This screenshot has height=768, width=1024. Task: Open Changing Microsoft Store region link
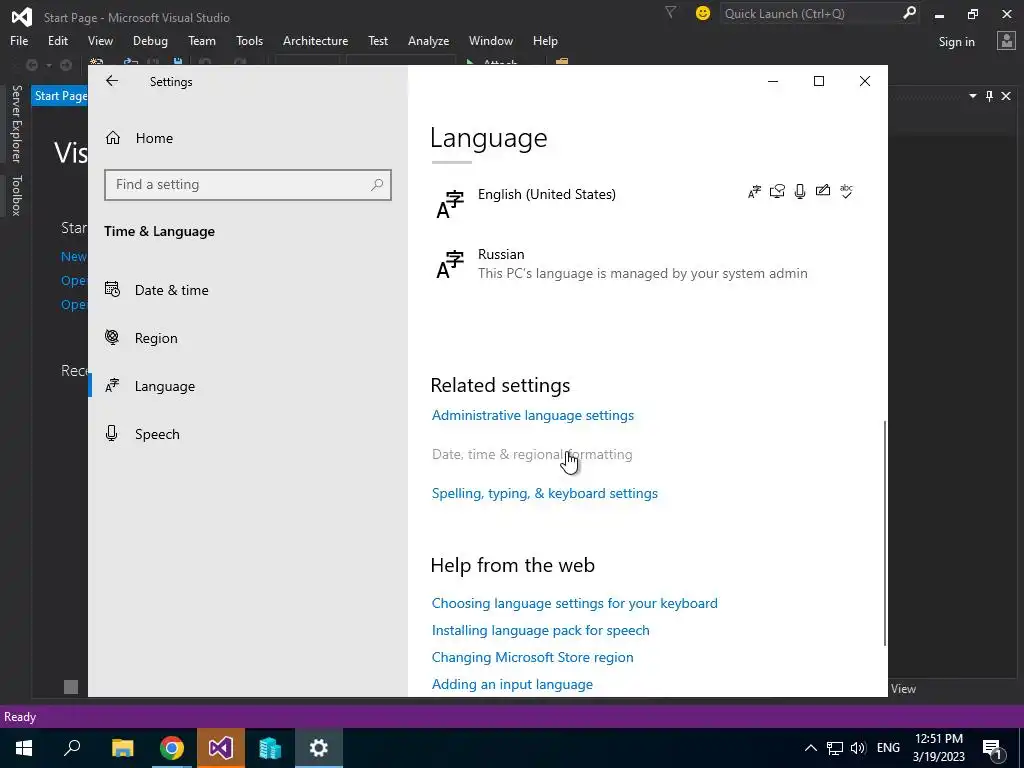(x=533, y=658)
